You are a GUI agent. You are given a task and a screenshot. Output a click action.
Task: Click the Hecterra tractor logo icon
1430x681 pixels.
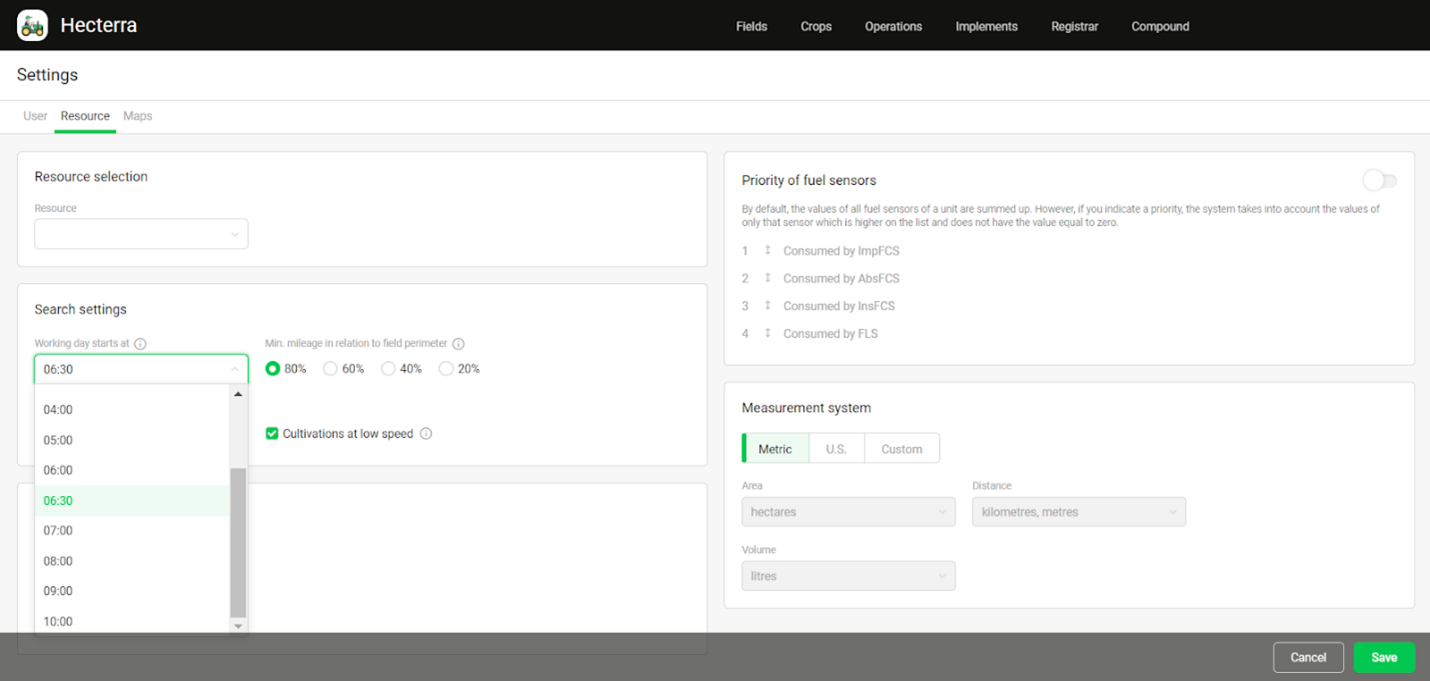coord(32,26)
